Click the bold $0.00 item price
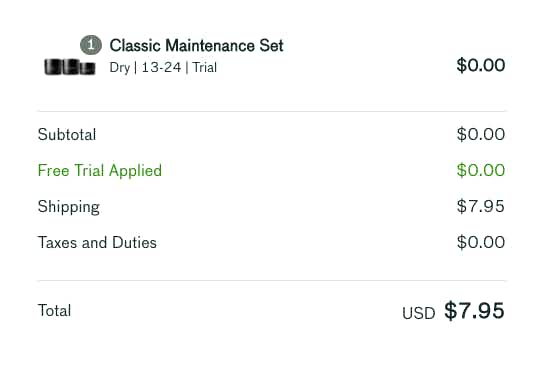The height and width of the screenshot is (375, 546). tap(481, 65)
